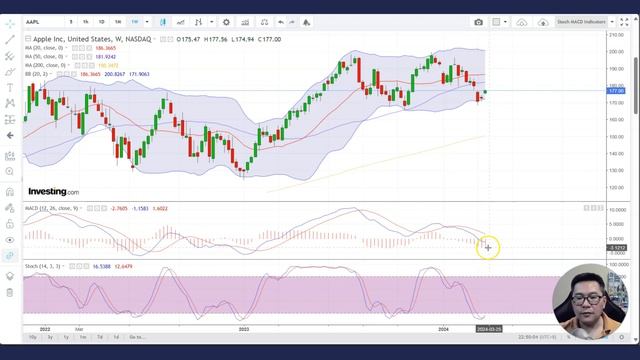This screenshot has width=640, height=360.
Task: Lock all drawing tools
Action: 10,224
